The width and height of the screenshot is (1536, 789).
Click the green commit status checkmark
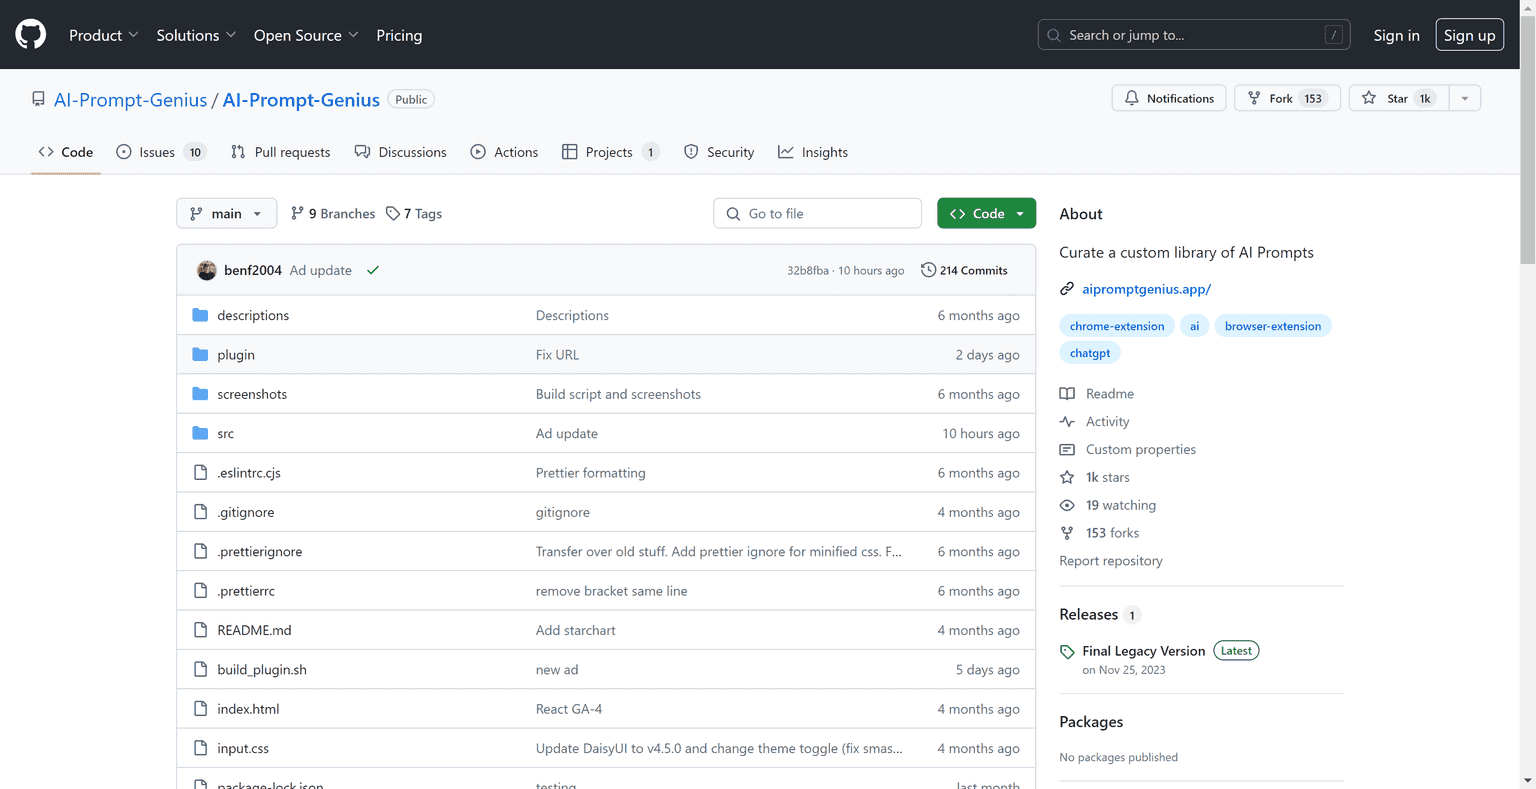[373, 270]
